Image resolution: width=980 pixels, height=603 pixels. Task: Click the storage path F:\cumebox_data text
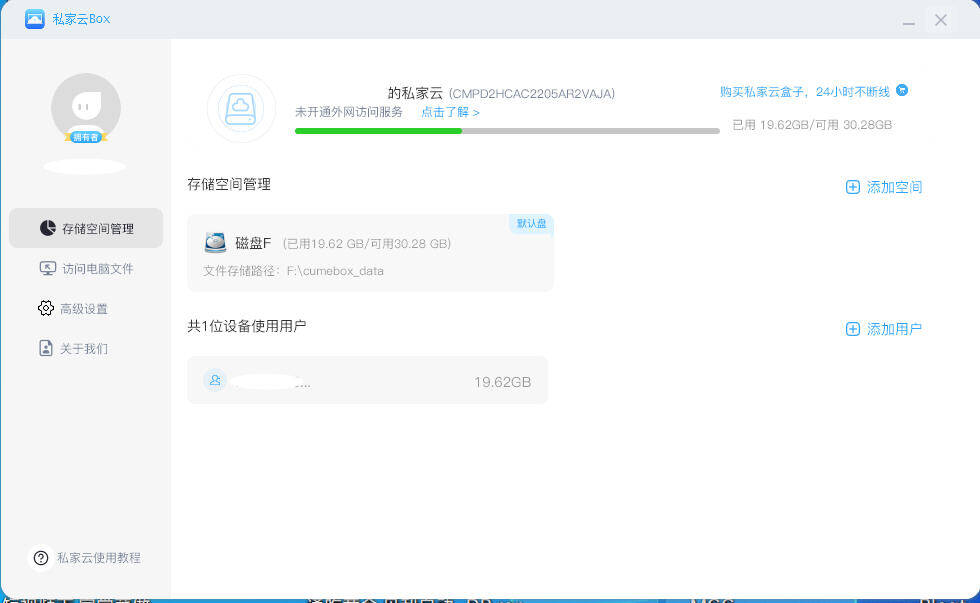coord(335,271)
